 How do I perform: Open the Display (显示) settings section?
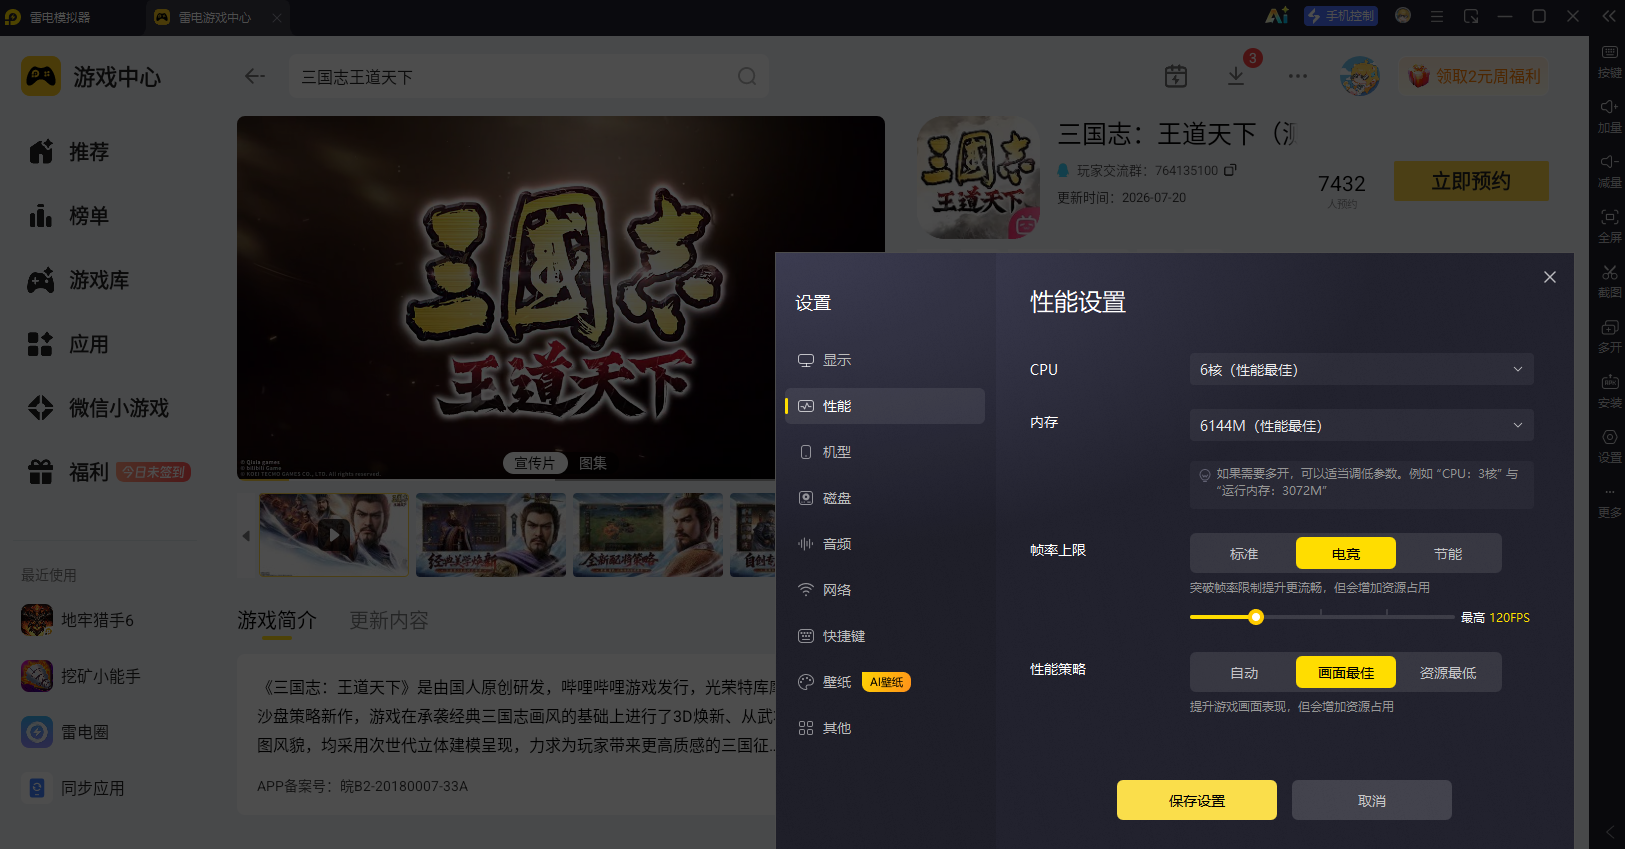885,360
